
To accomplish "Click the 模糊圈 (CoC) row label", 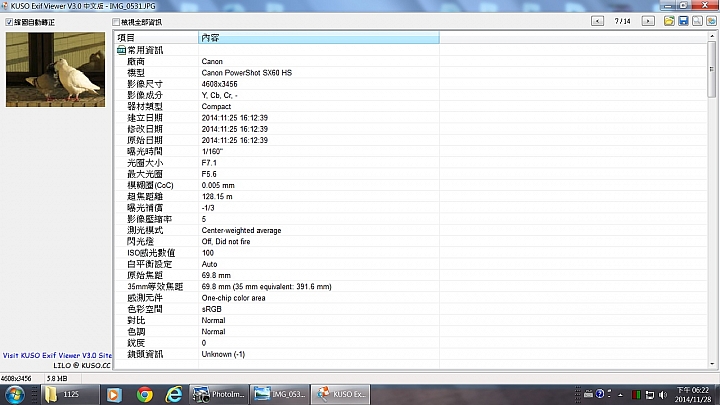I will point(150,185).
